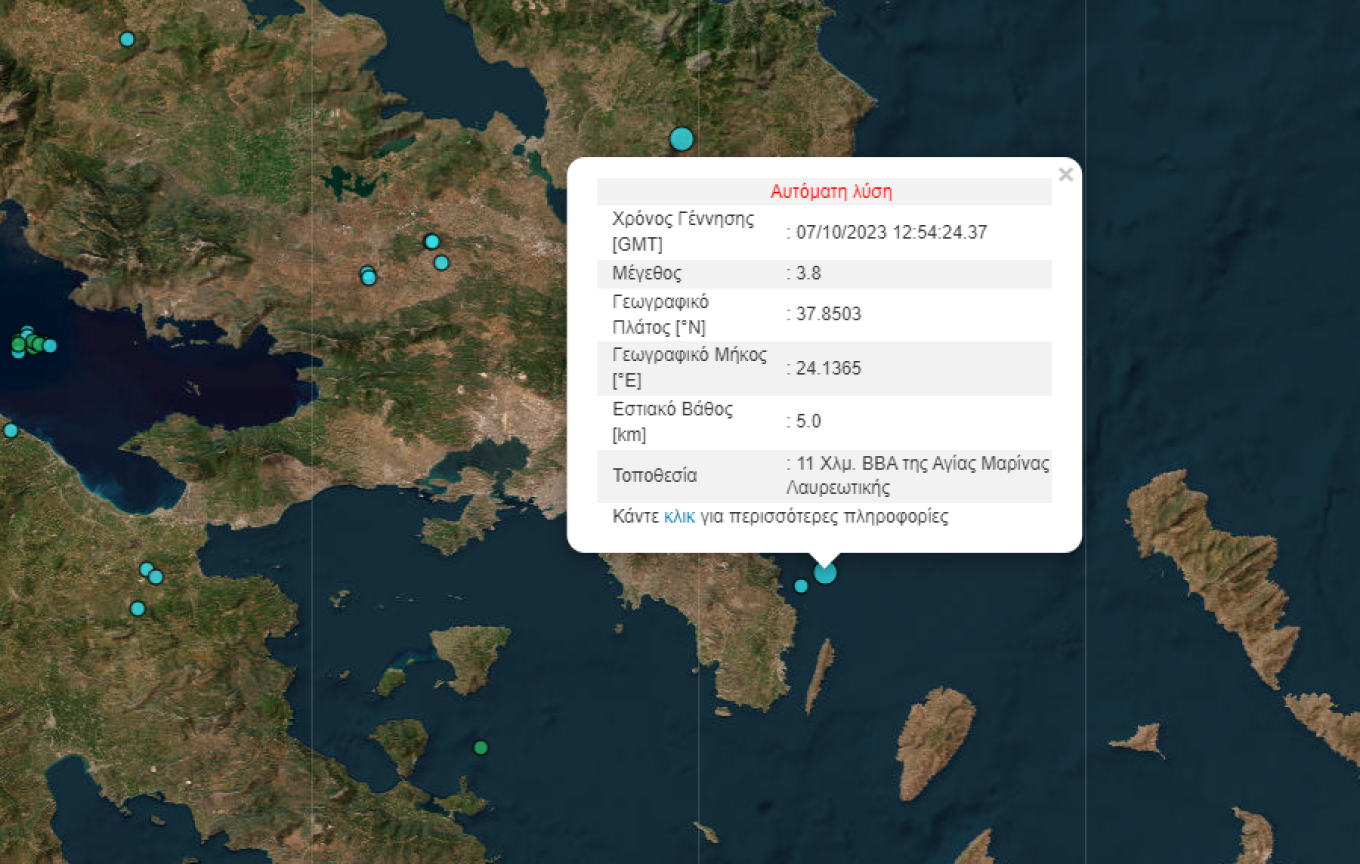Click the rightmost cyan marker of the green cluster
Image resolution: width=1360 pixels, height=864 pixels.
coord(50,346)
